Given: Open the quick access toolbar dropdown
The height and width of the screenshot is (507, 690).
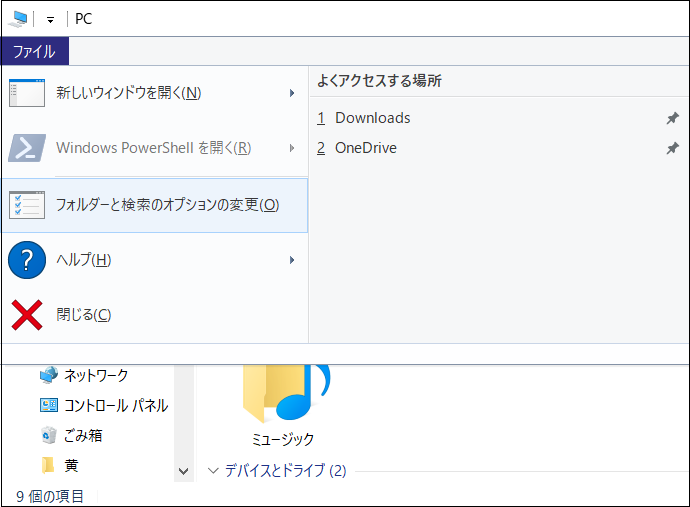Looking at the screenshot, I should 51,20.
